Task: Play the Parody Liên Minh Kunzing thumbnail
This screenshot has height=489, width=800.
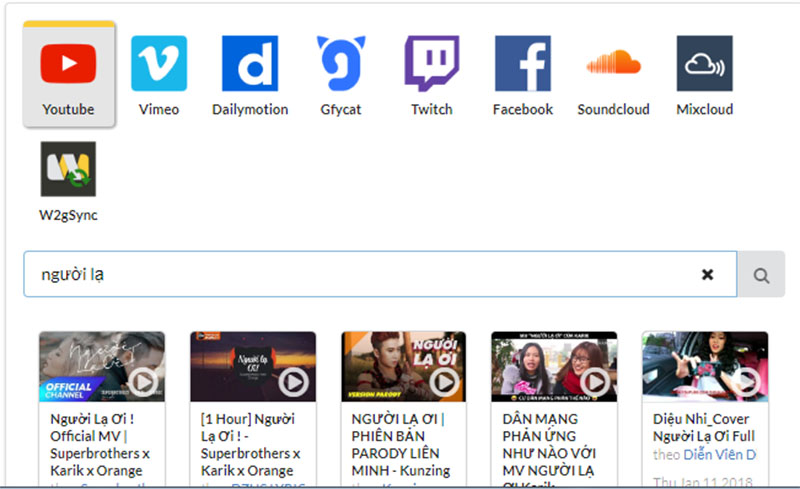Action: pyautogui.click(x=404, y=366)
